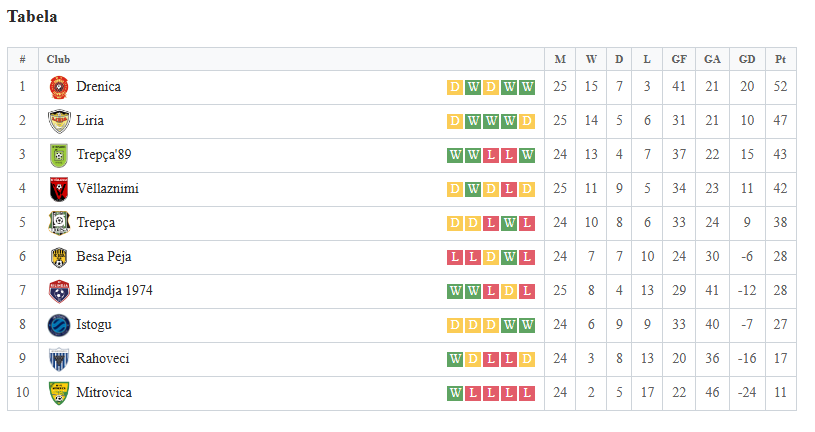Click the Besa Peja club crest
Image resolution: width=815 pixels, height=432 pixels.
pos(59,257)
